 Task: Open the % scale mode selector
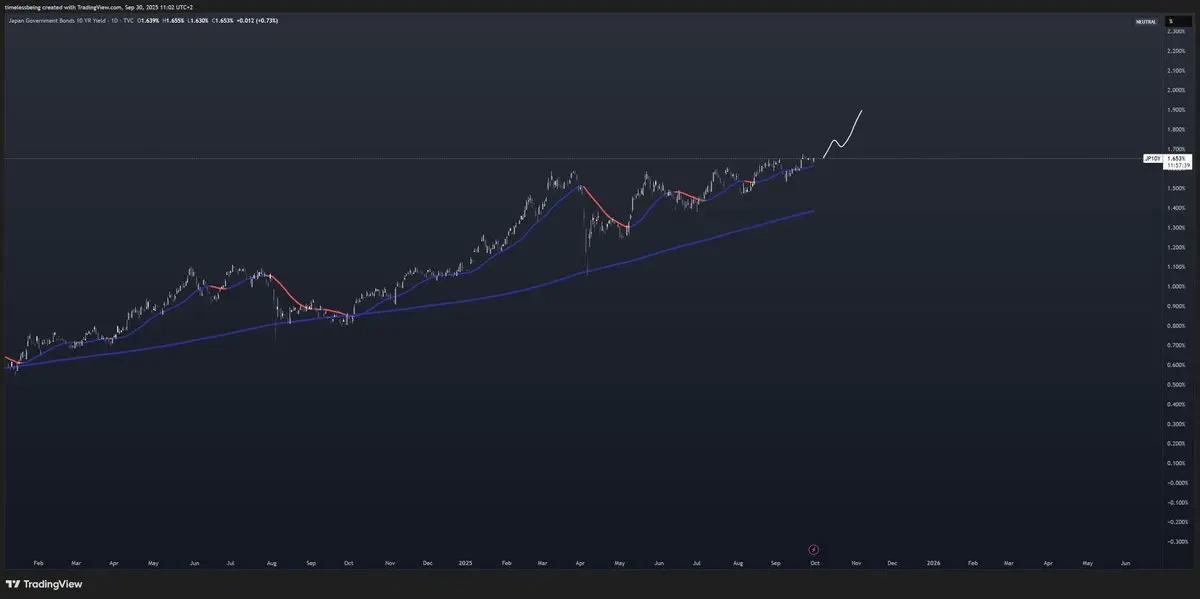coord(1178,21)
